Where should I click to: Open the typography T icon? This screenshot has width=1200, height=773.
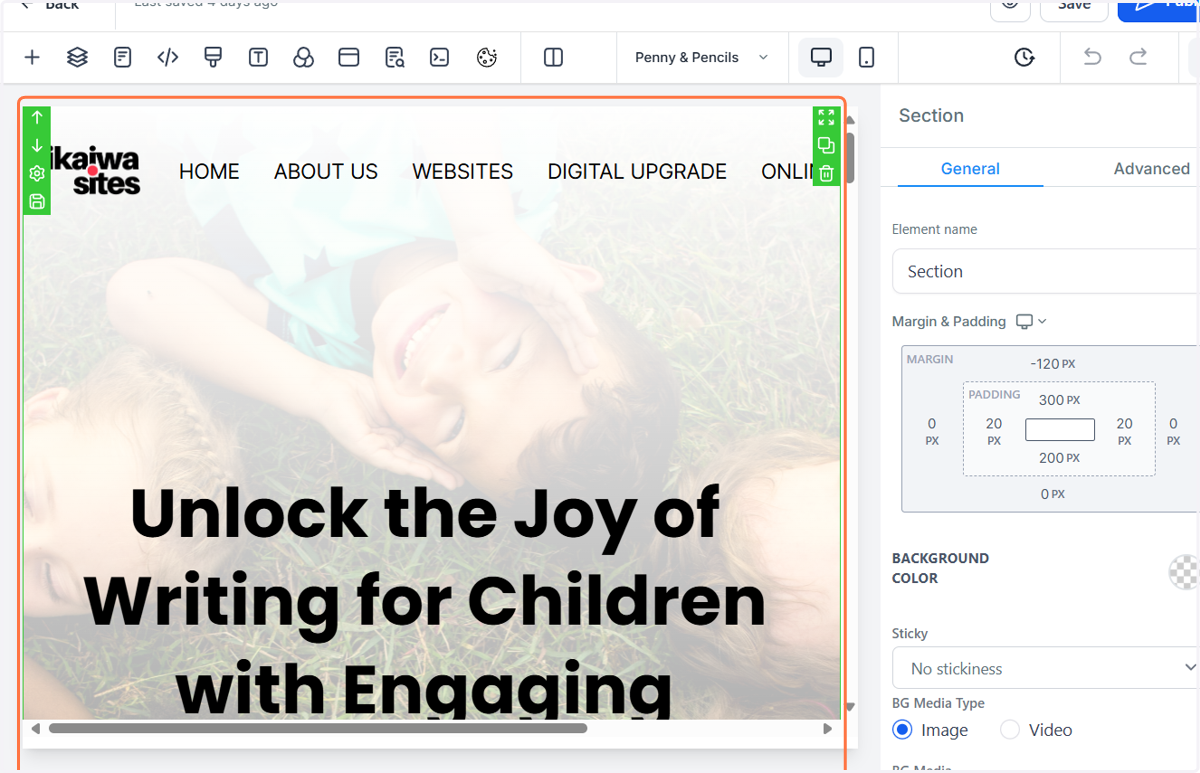258,58
